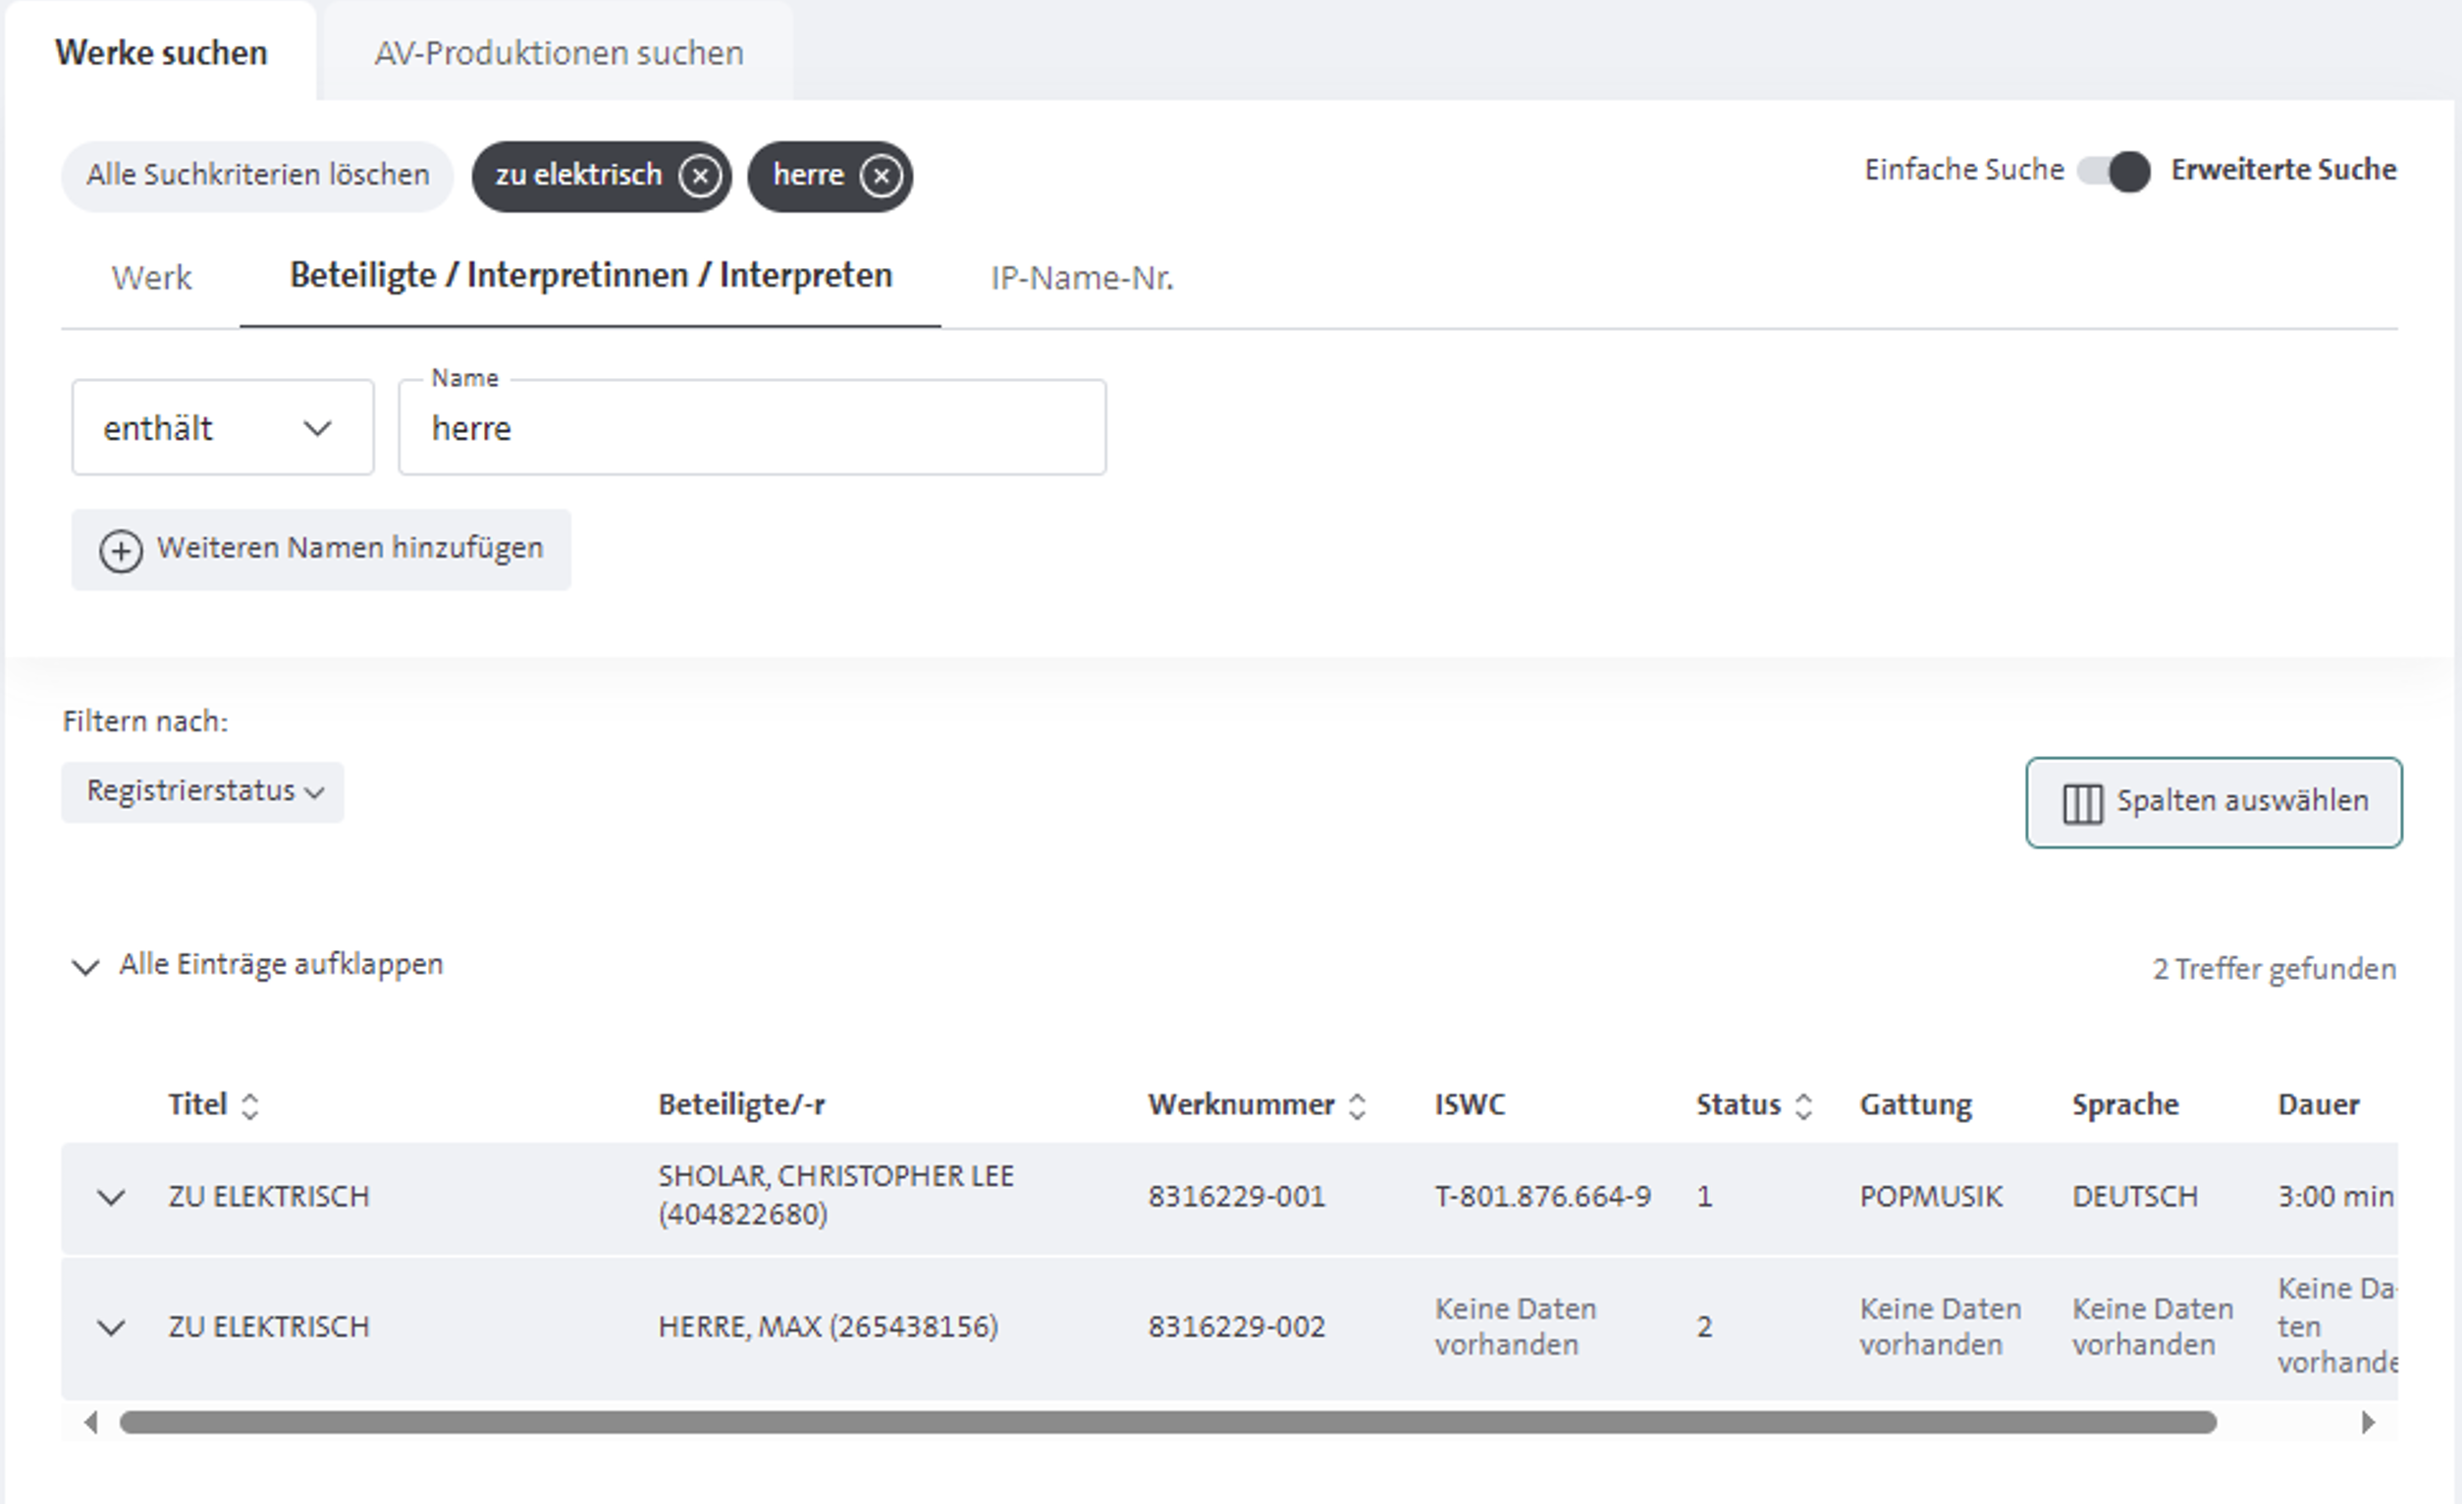
Task: Click the horizontal scrollbar thumb of results table
Action: tap(1168, 1422)
